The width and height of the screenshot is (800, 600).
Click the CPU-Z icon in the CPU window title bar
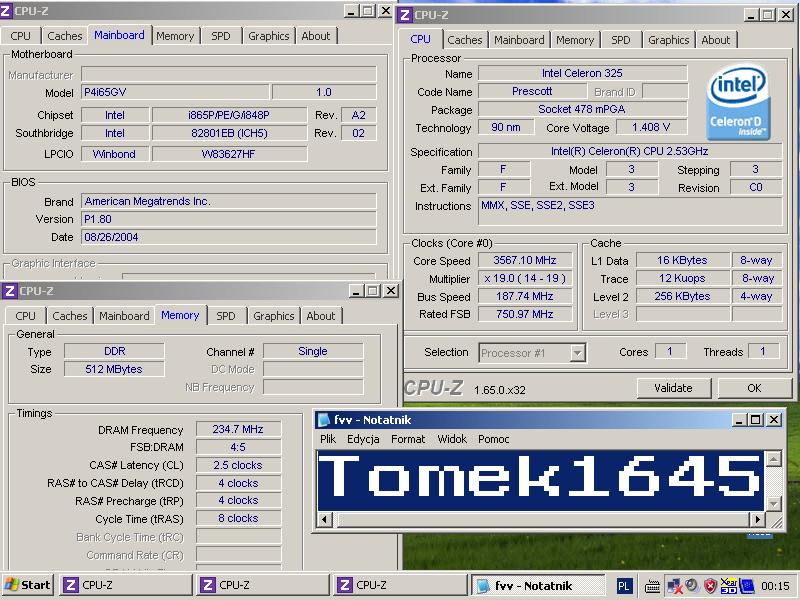pyautogui.click(x=405, y=15)
